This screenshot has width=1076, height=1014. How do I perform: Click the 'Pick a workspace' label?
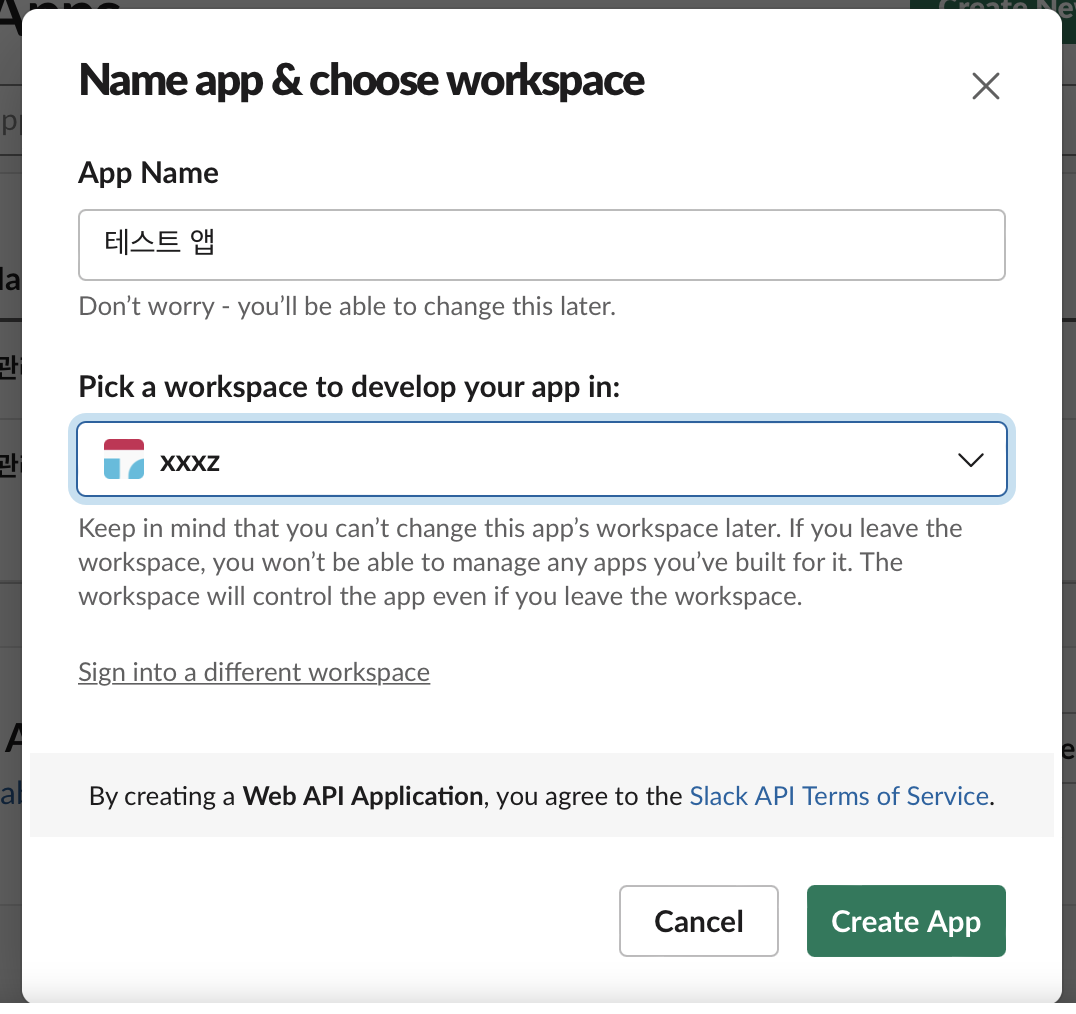click(349, 387)
